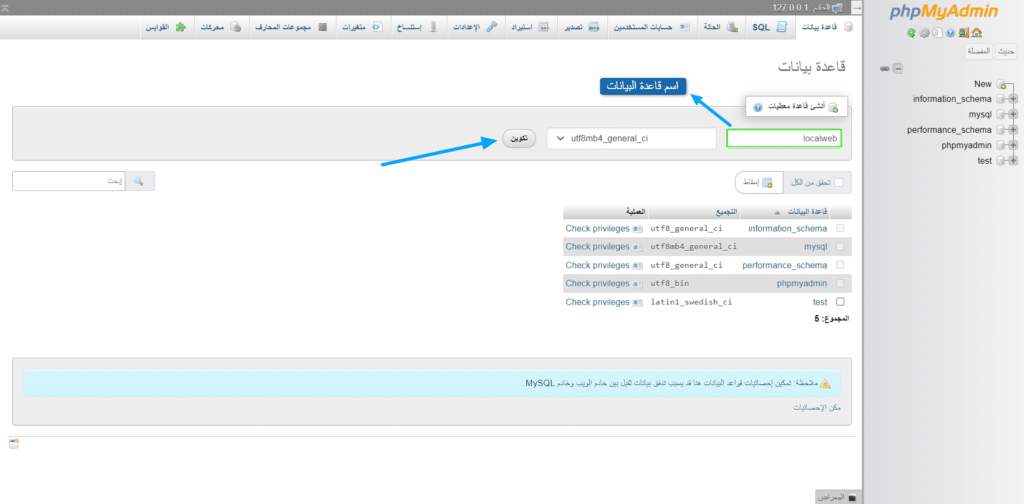Click the enable statistics link
Screen dimensions: 1024x504
click(817, 407)
